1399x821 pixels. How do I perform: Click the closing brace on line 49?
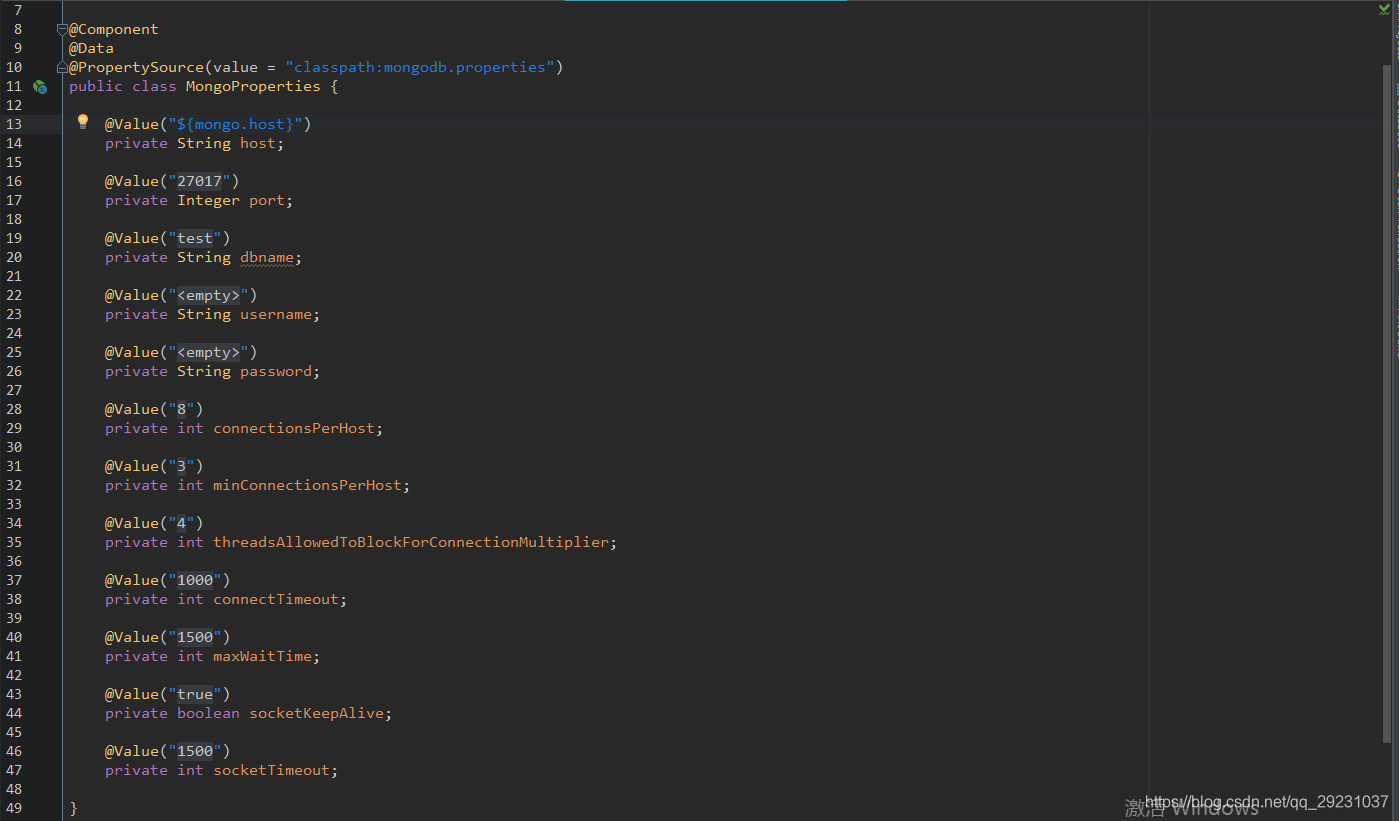pos(71,807)
